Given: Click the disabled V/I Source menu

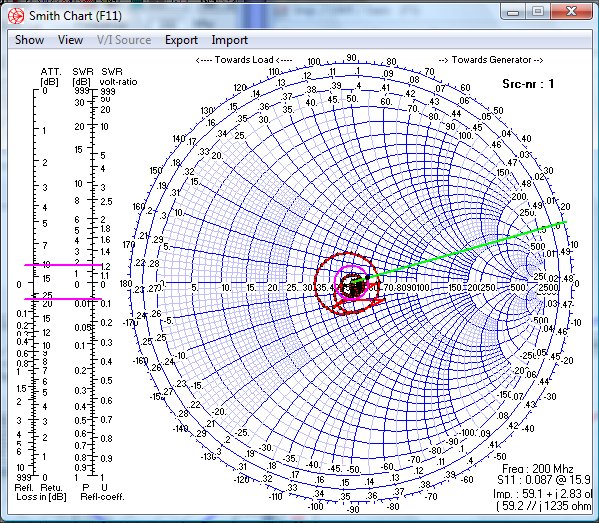Looking at the screenshot, I should coord(124,40).
